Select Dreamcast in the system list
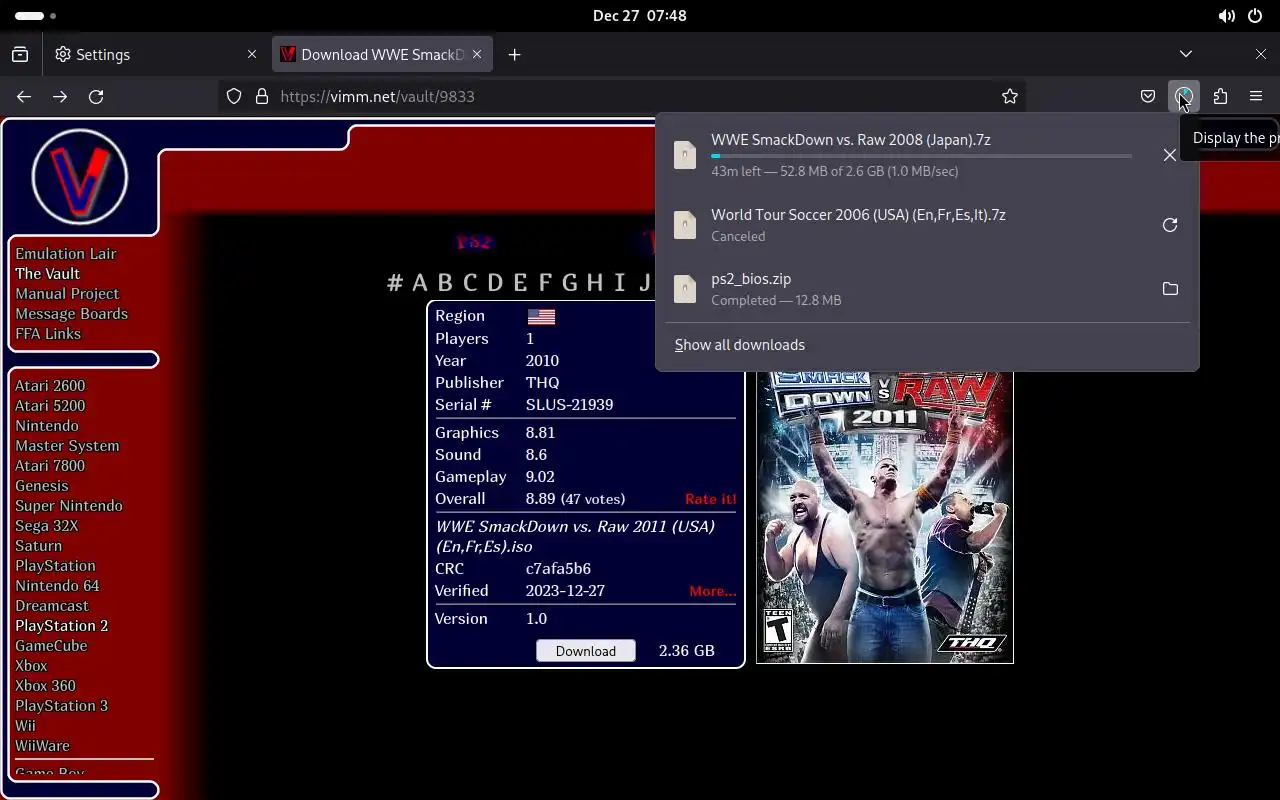Viewport: 1280px width, 800px height. click(52, 606)
